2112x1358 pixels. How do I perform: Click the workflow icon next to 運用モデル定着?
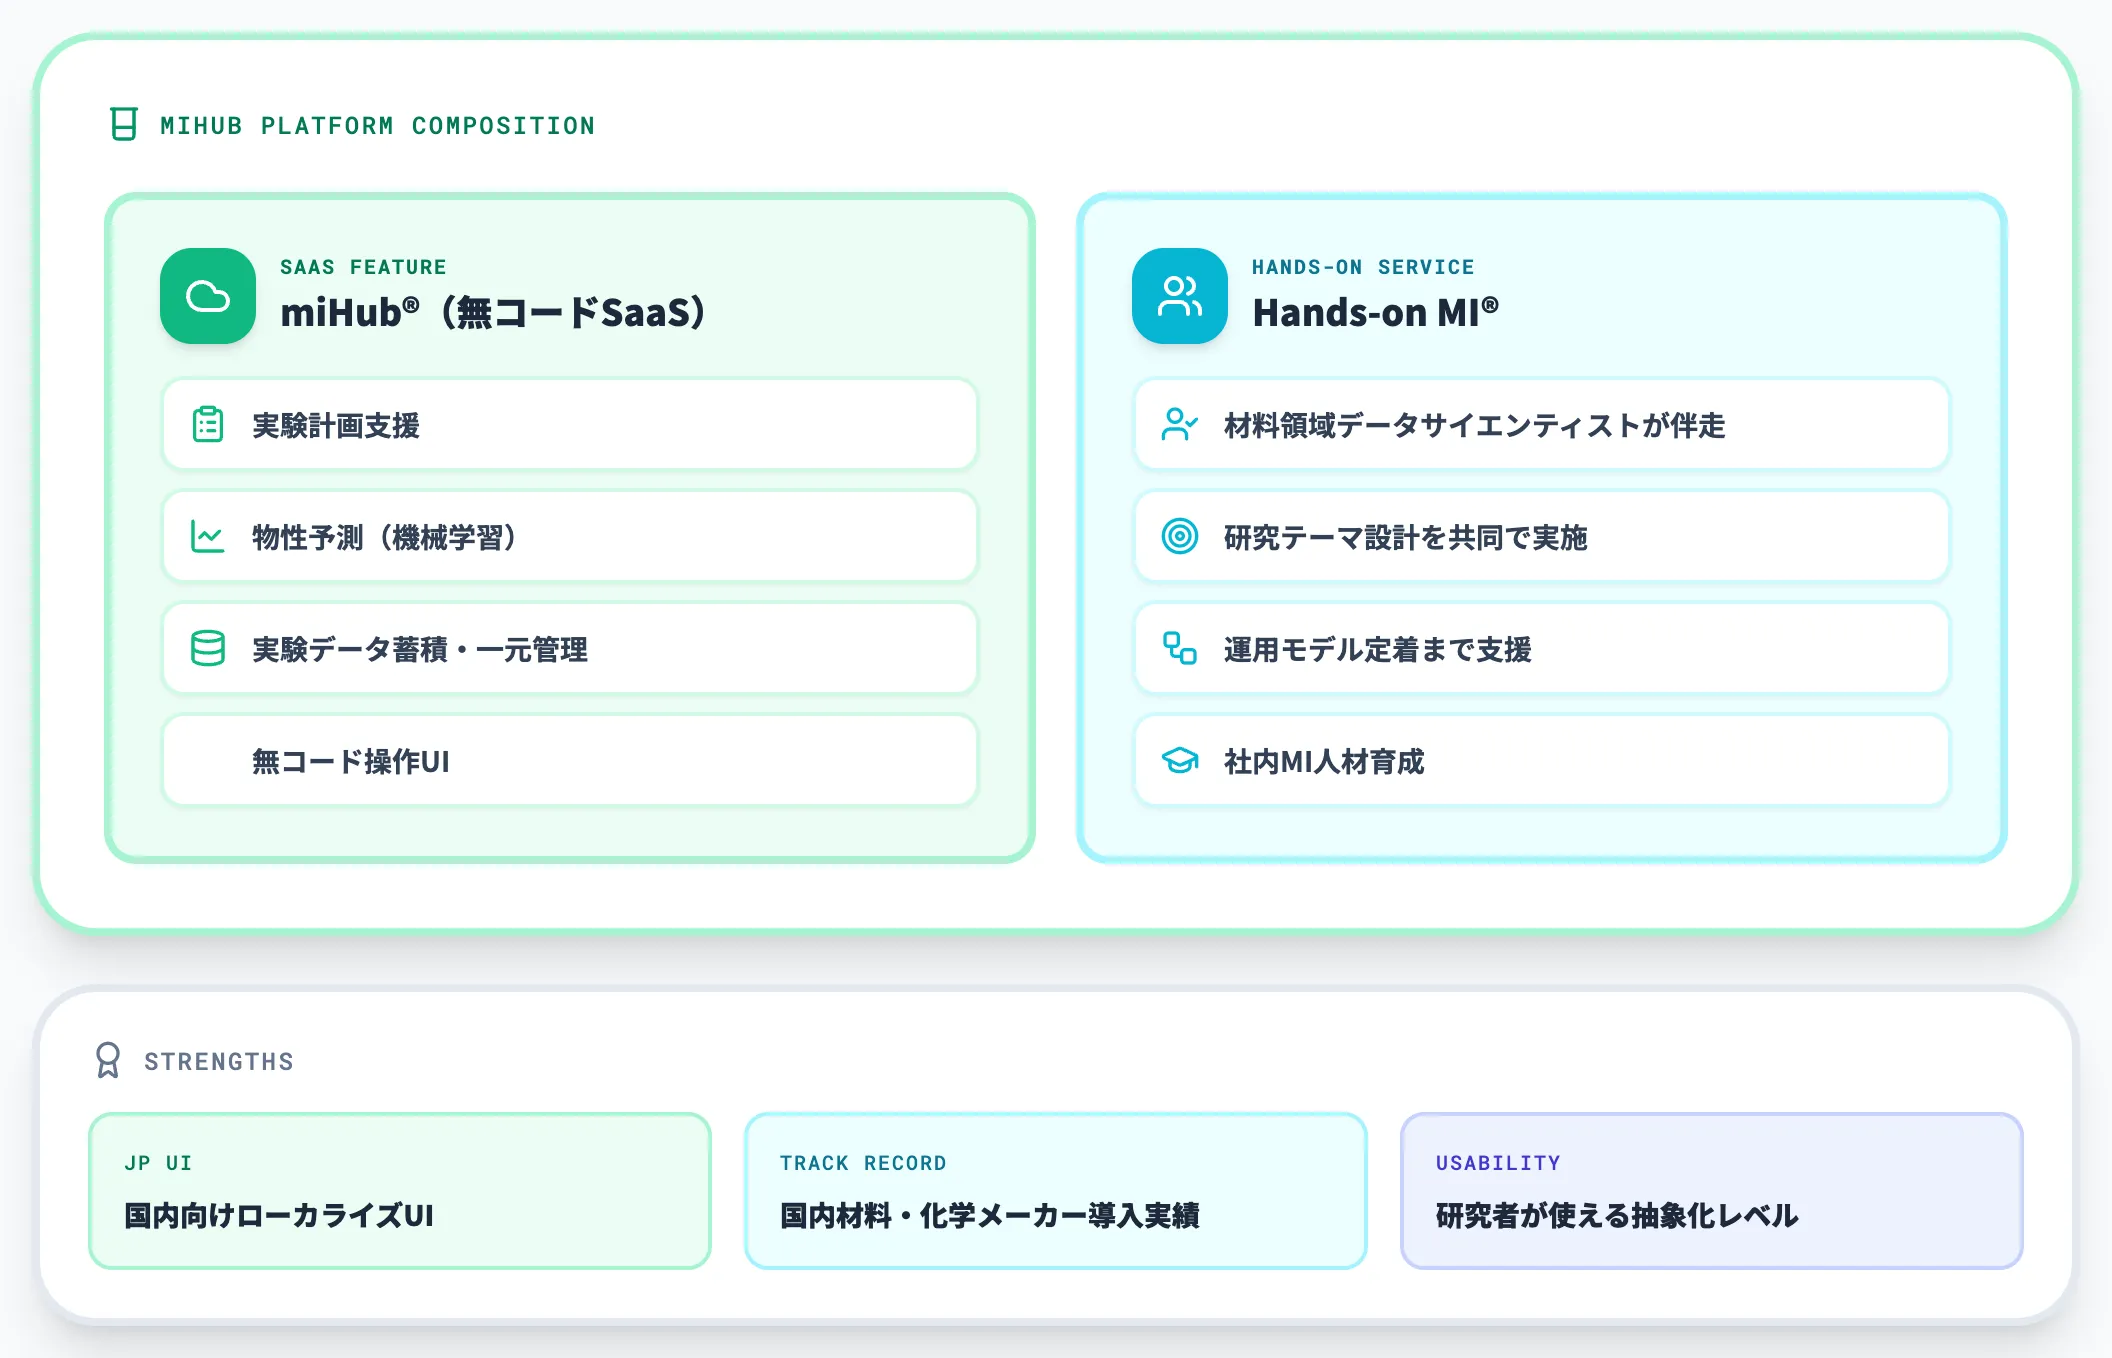pos(1180,649)
